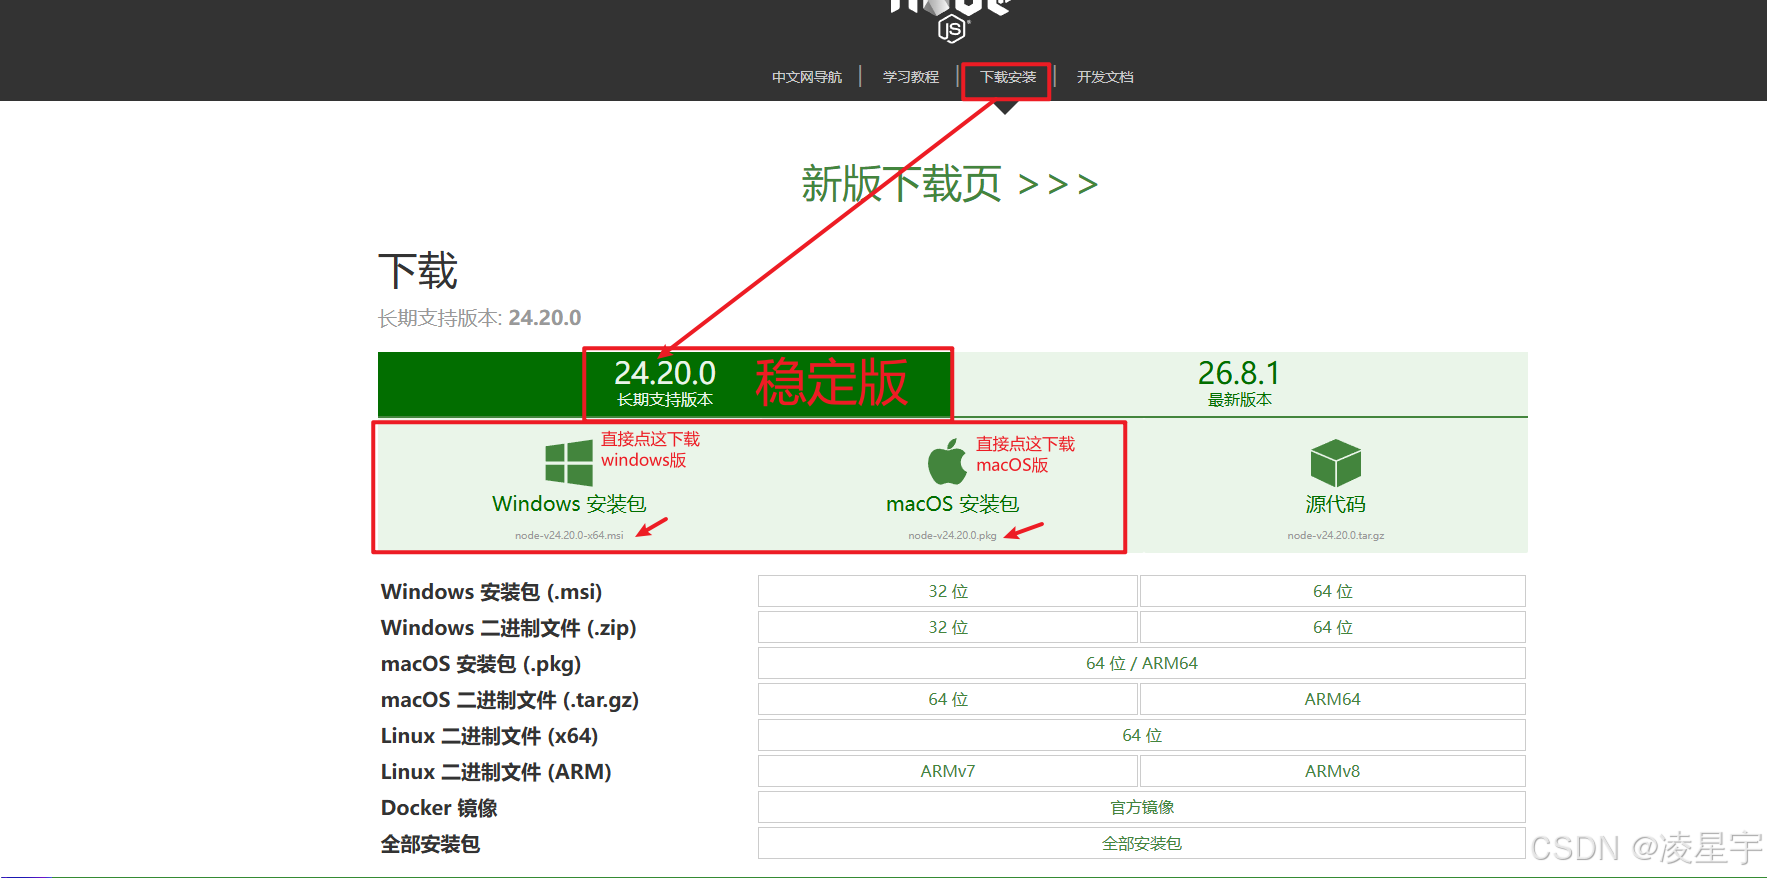Screen dimensions: 1767x878
Task: Click the macOS 二进制文件 (.tar.gz) row label
Action: [x=510, y=700]
